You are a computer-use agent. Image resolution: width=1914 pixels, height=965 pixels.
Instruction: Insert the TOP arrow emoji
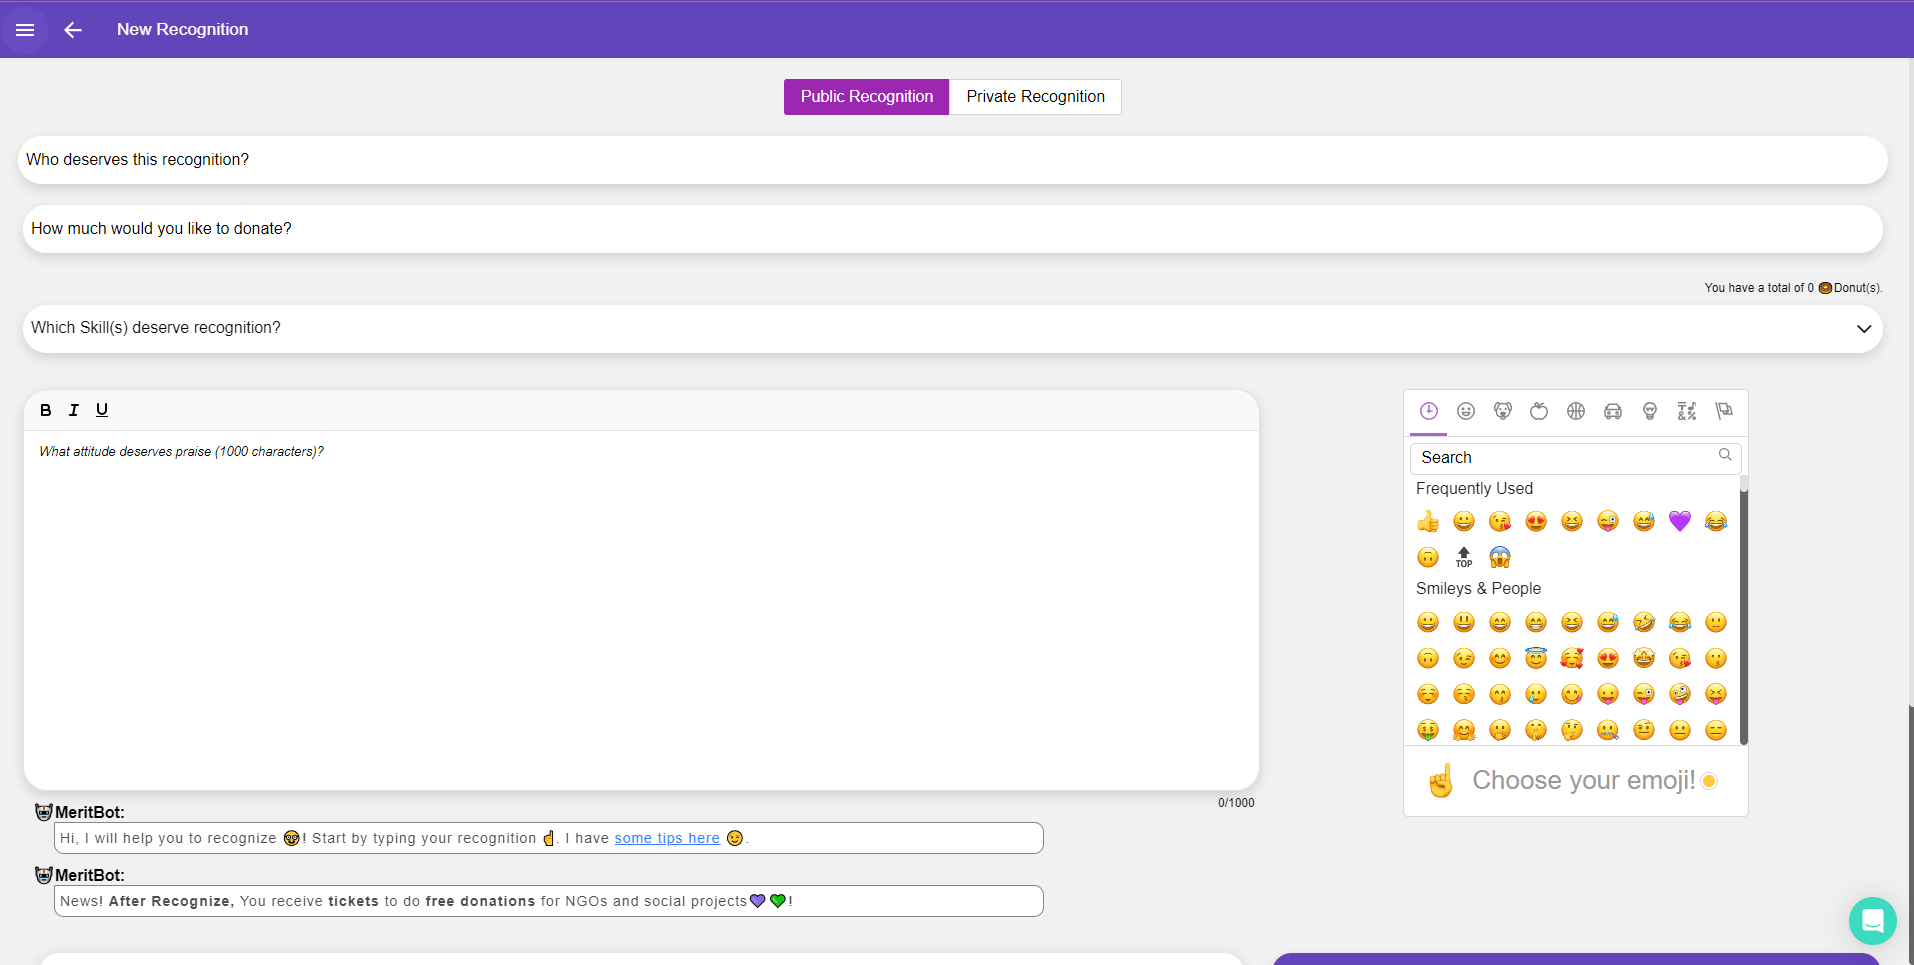tap(1464, 557)
